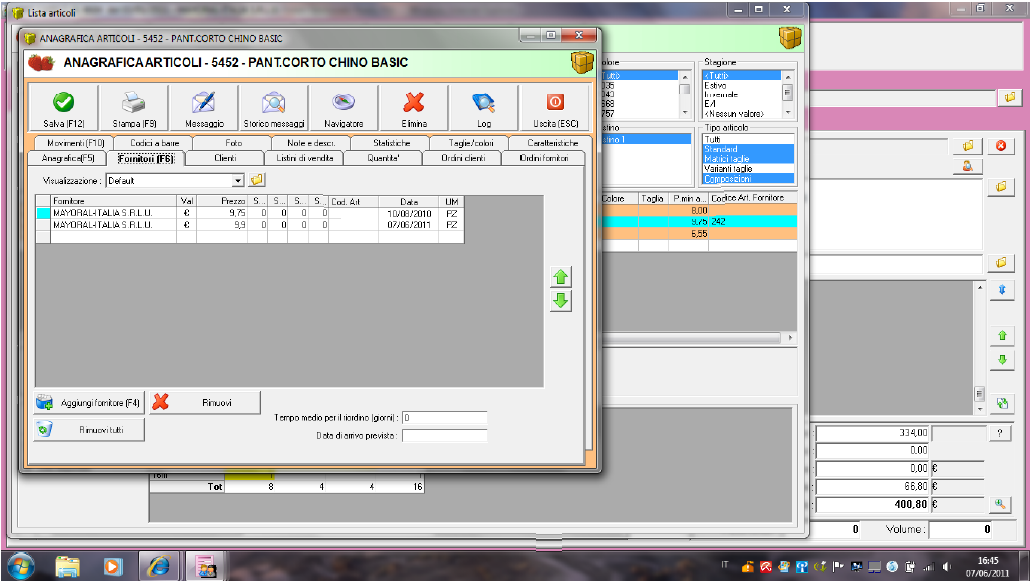Viewport: 1034px width, 581px height.
Task: Click the Elimina red X toolbar button
Action: 413,107
